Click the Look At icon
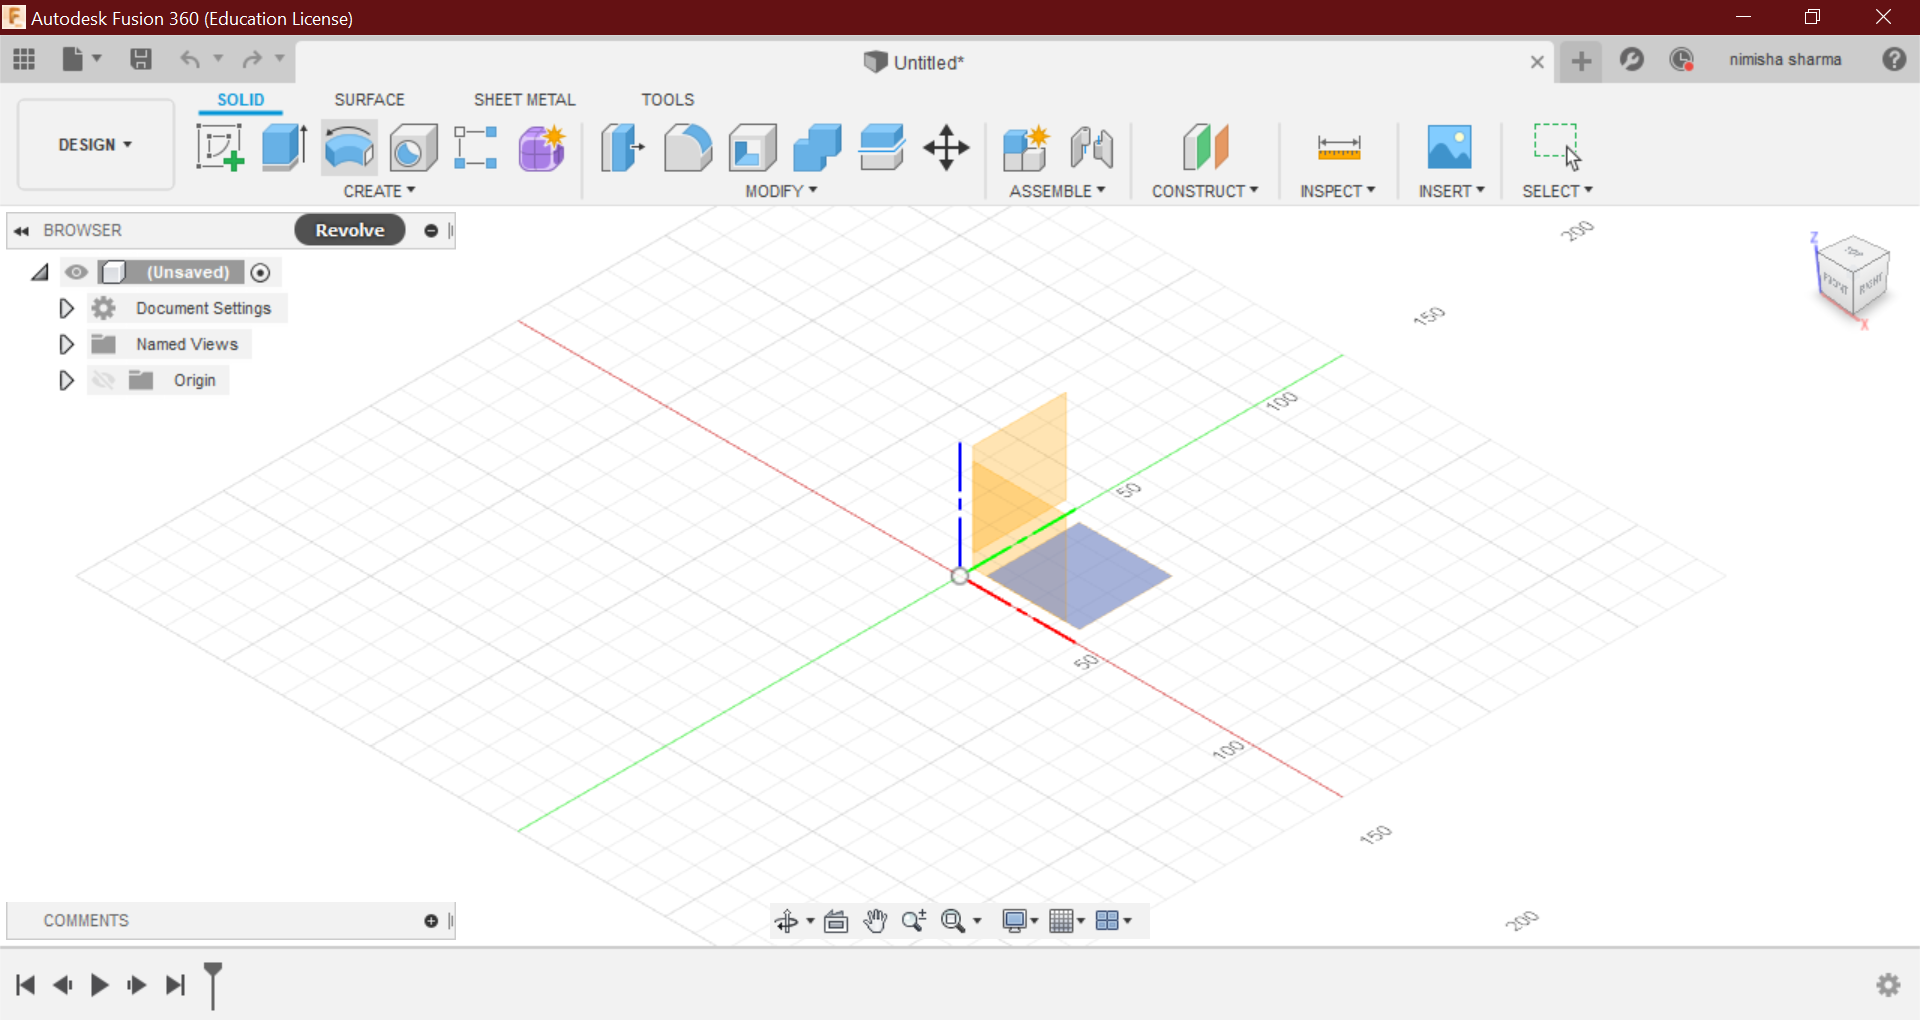This screenshot has height=1020, width=1920. coord(836,921)
